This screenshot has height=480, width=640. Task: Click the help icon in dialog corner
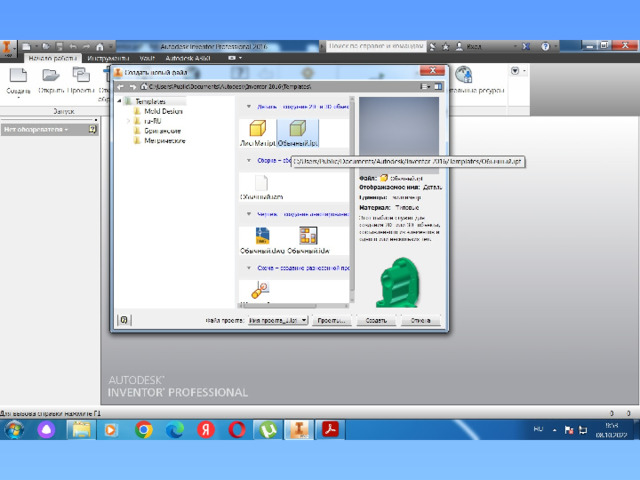tap(124, 320)
